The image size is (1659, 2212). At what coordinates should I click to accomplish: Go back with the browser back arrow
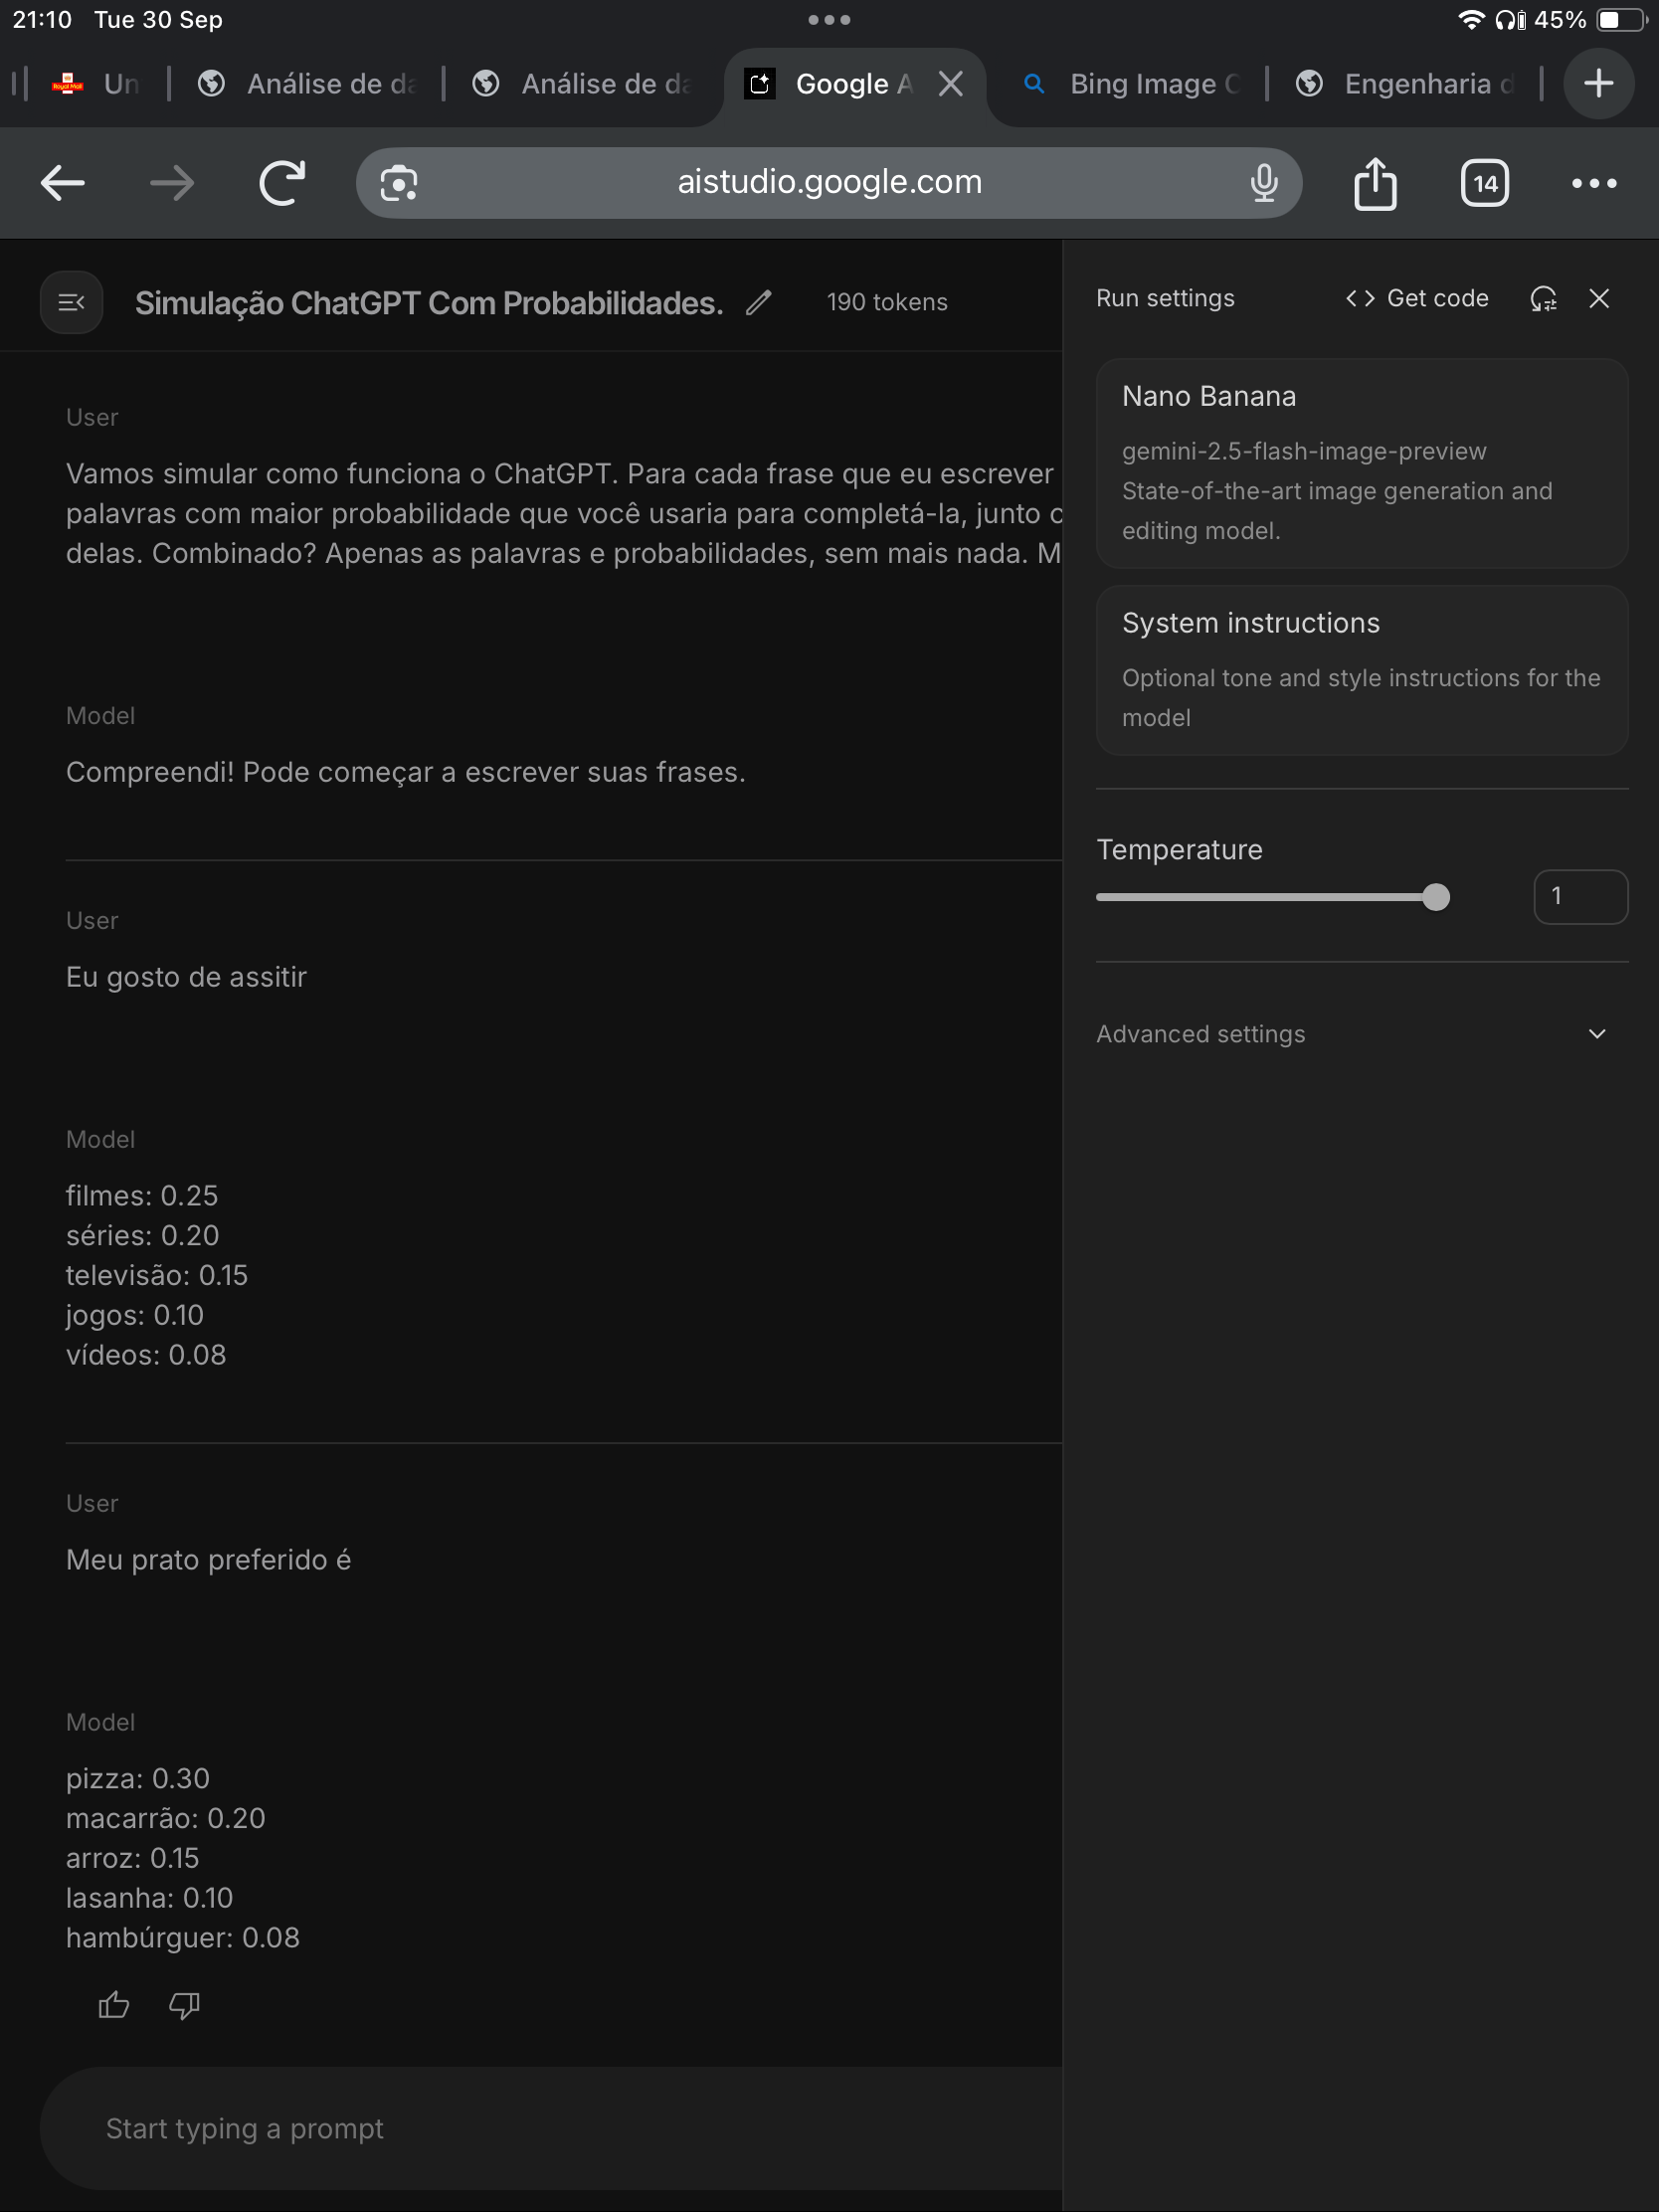point(62,183)
